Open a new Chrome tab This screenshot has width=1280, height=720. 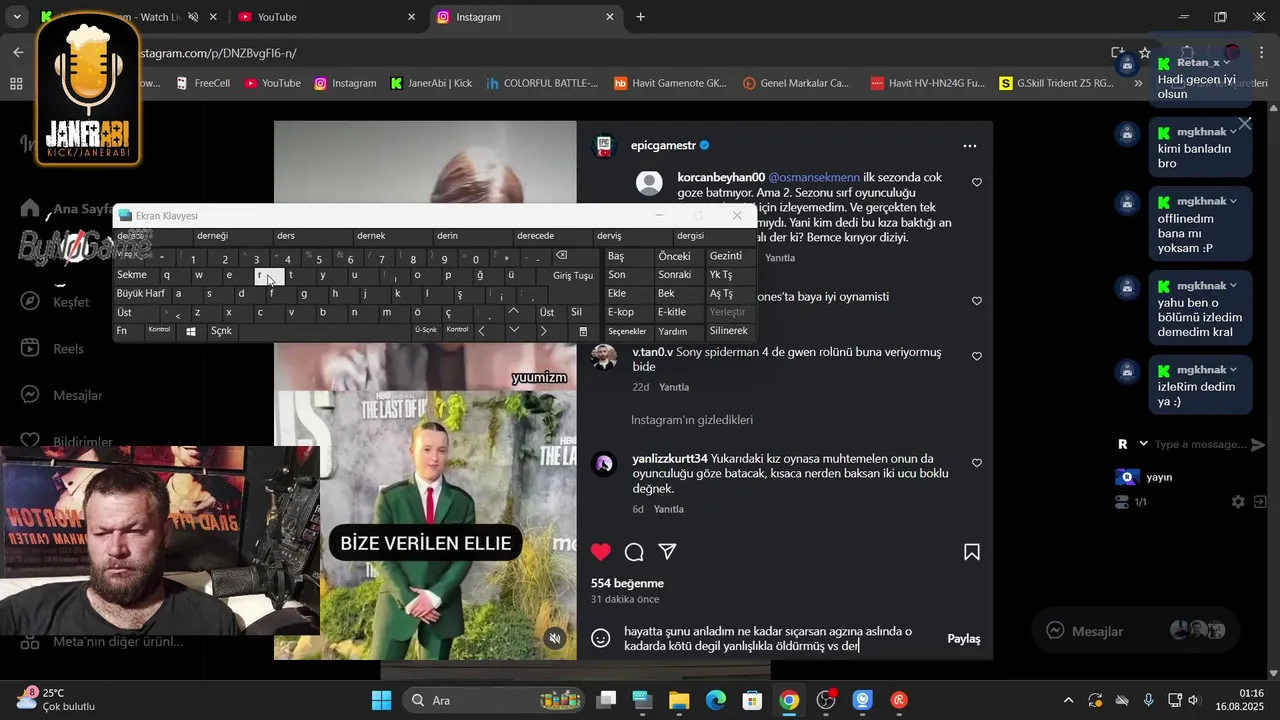click(641, 17)
